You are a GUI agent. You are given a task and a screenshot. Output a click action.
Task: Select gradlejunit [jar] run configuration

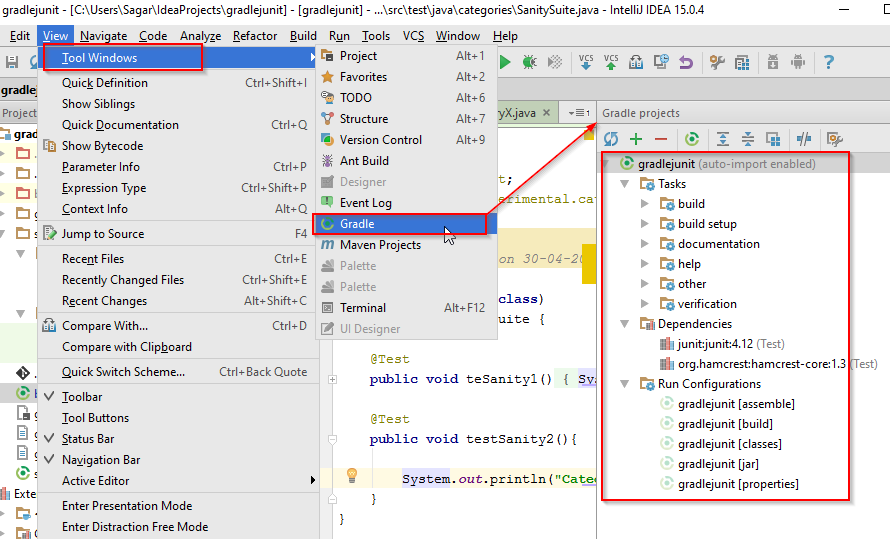717,464
